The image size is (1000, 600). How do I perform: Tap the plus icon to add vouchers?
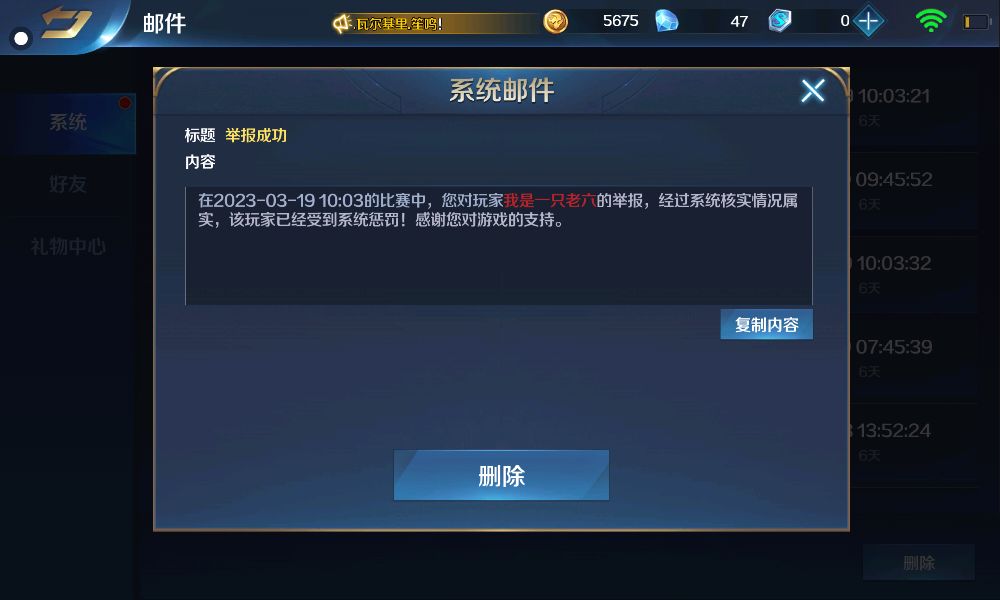click(x=869, y=22)
